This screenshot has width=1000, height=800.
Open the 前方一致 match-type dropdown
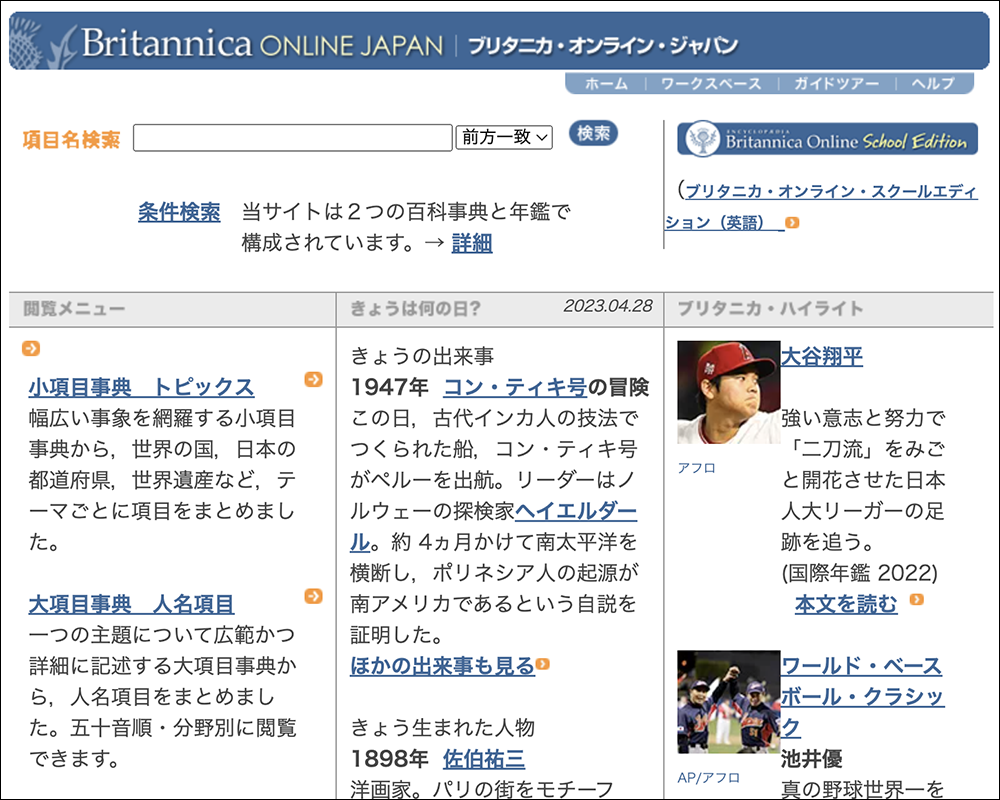click(504, 137)
